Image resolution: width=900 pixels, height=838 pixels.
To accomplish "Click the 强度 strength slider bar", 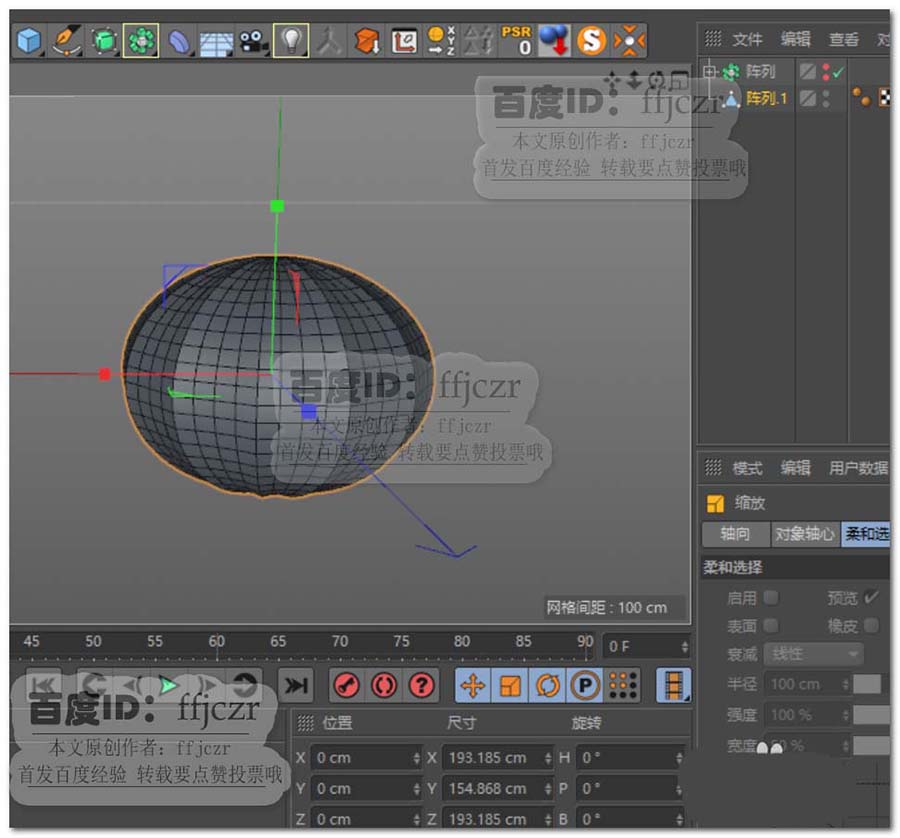I will point(871,715).
